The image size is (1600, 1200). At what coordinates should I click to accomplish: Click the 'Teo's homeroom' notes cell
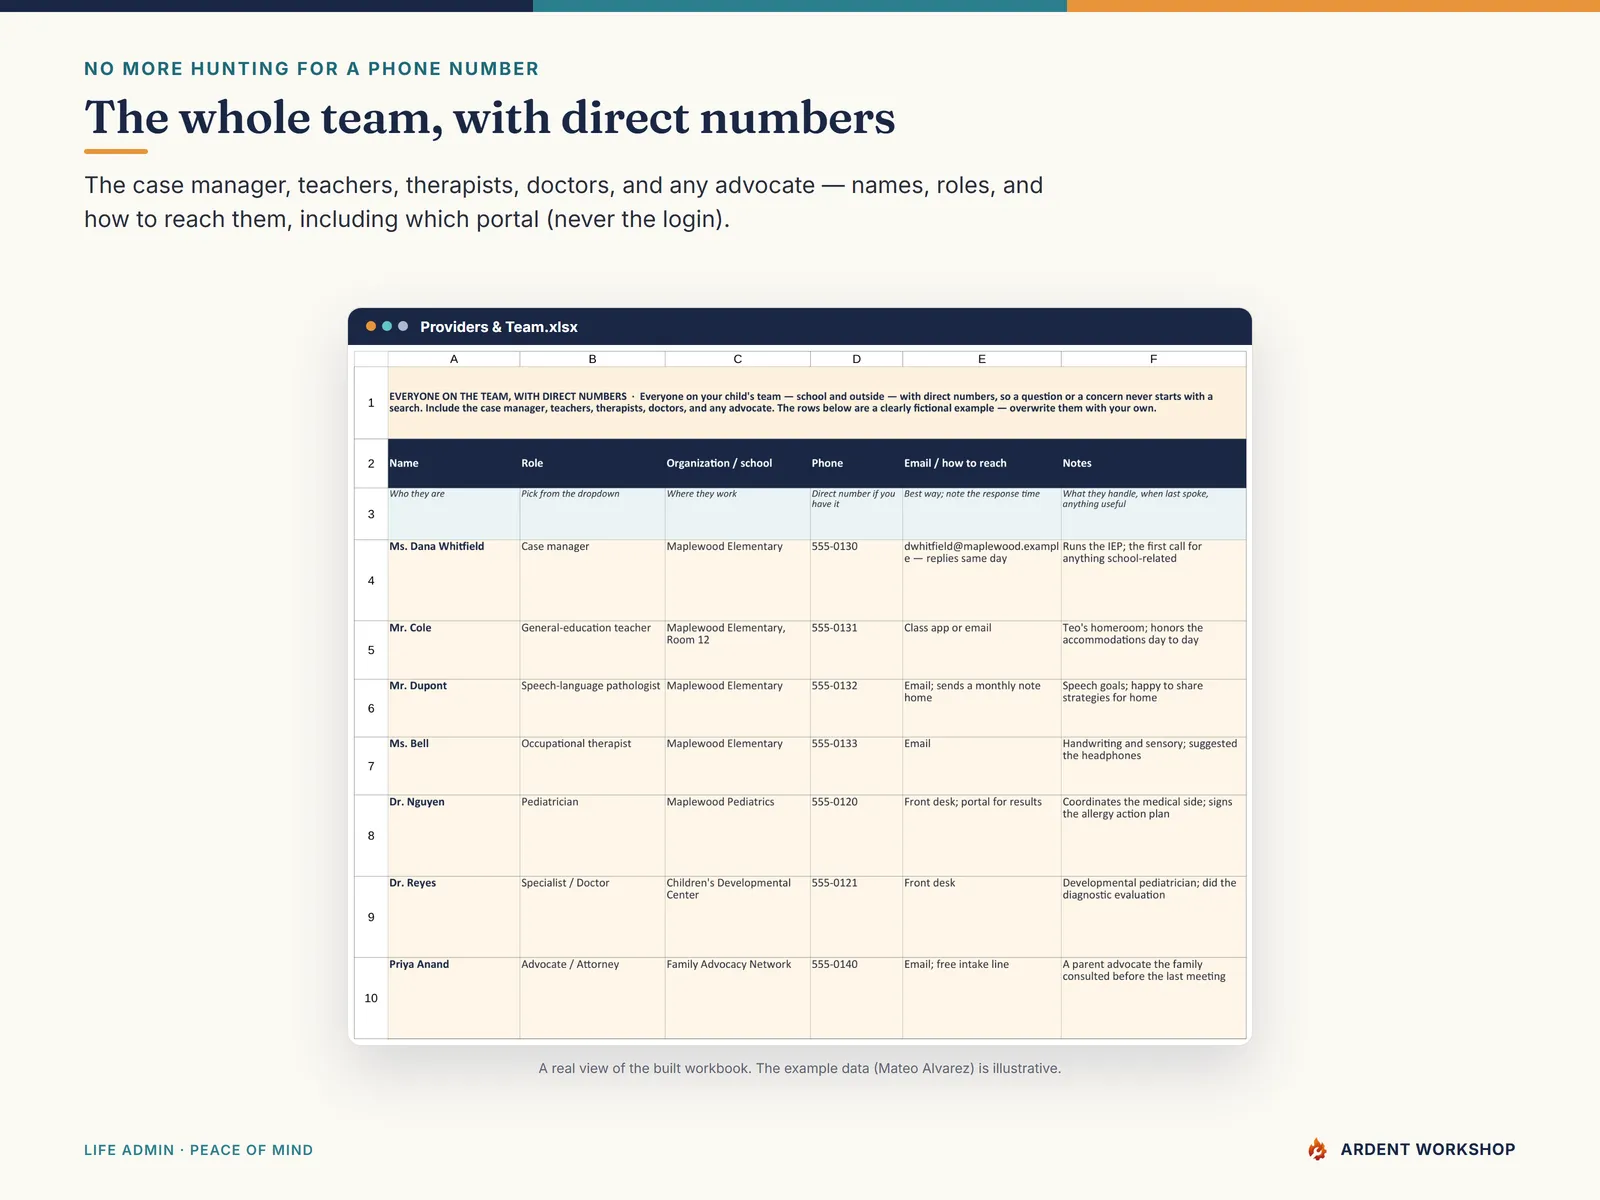point(1153,650)
